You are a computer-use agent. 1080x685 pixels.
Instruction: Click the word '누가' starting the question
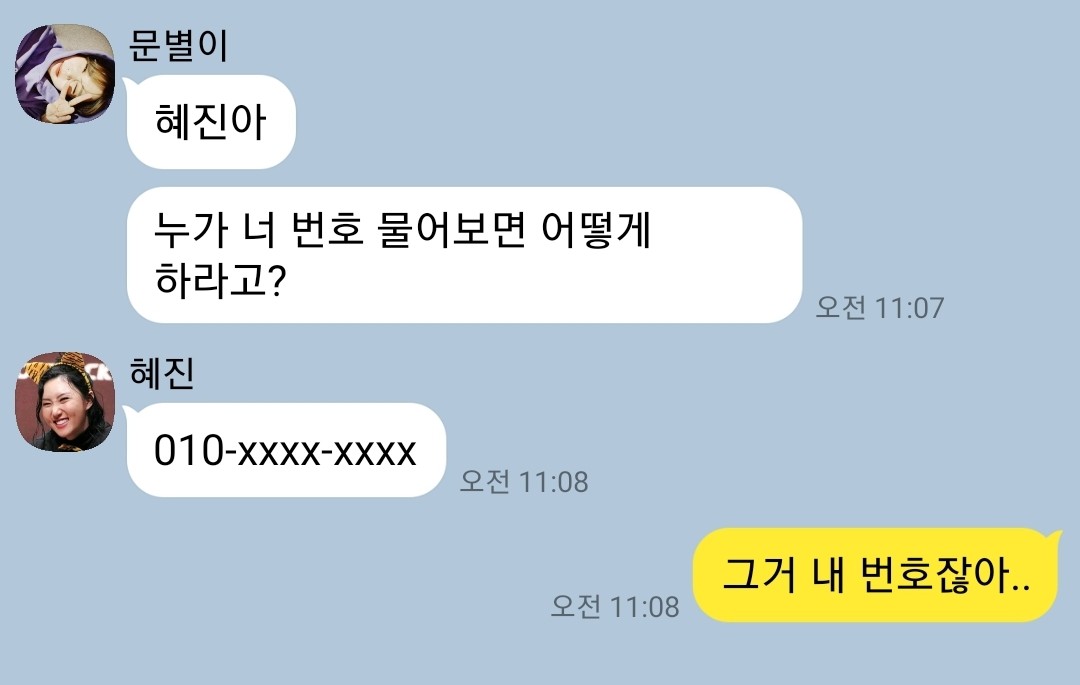tap(191, 229)
